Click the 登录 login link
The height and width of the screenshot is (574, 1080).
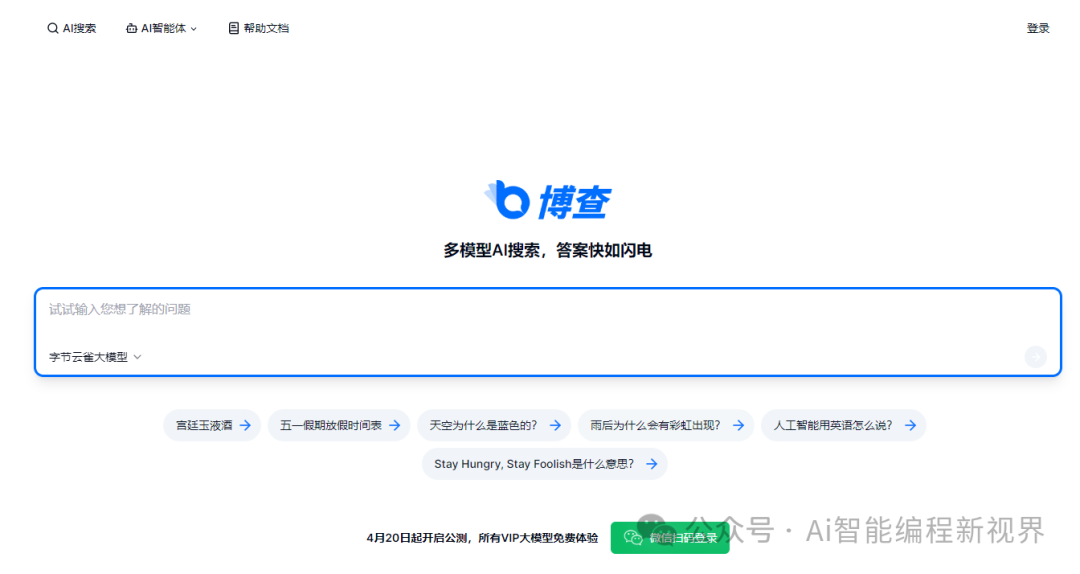tap(1037, 28)
